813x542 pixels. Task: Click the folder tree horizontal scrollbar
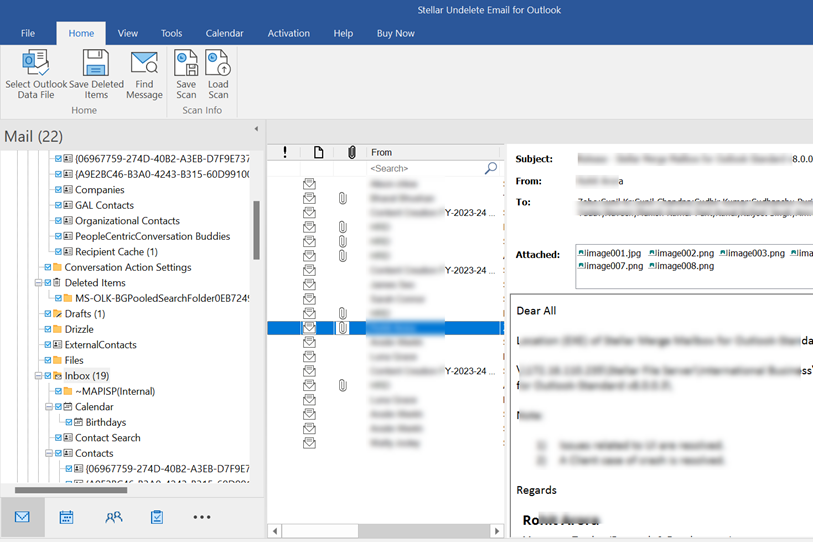(x=71, y=490)
